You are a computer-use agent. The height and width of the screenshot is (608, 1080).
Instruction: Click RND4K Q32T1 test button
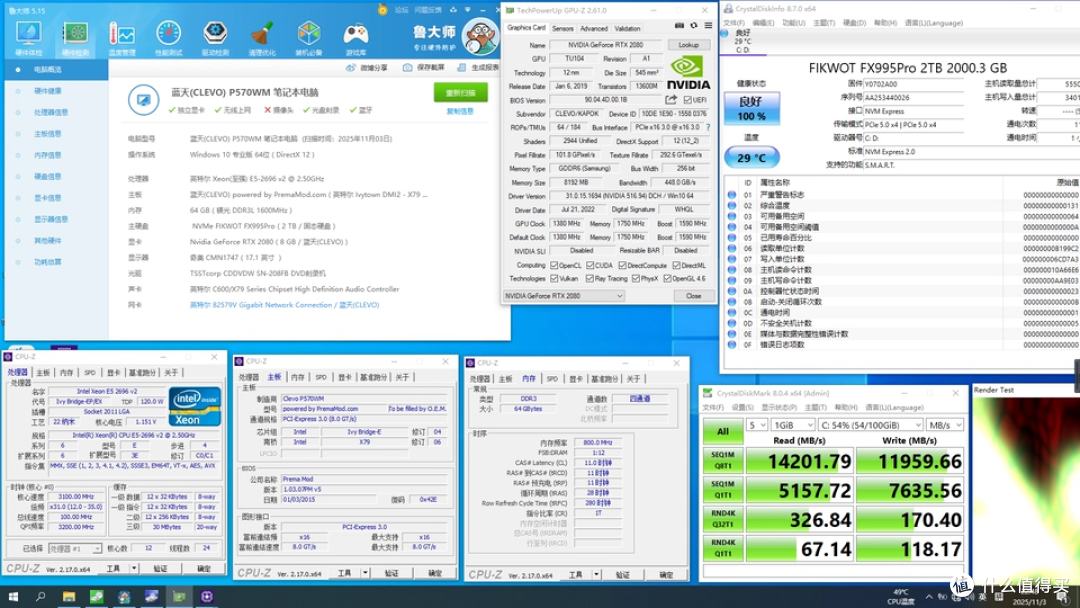pos(723,519)
